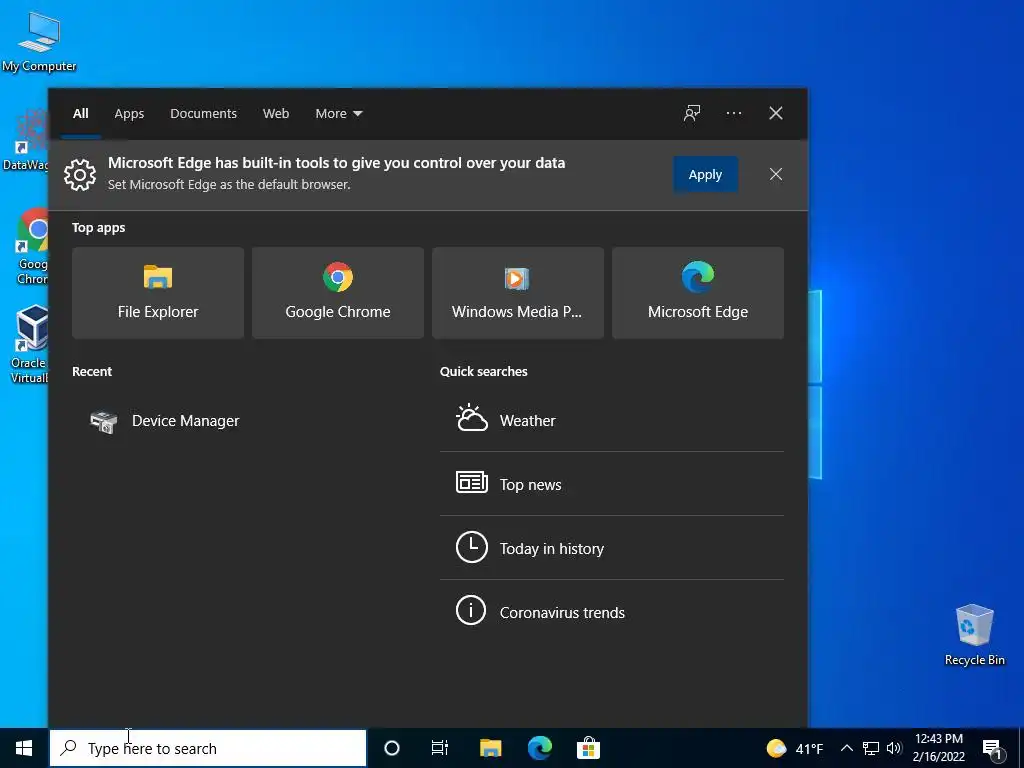
Task: Click the volume speaker icon
Action: 894,748
